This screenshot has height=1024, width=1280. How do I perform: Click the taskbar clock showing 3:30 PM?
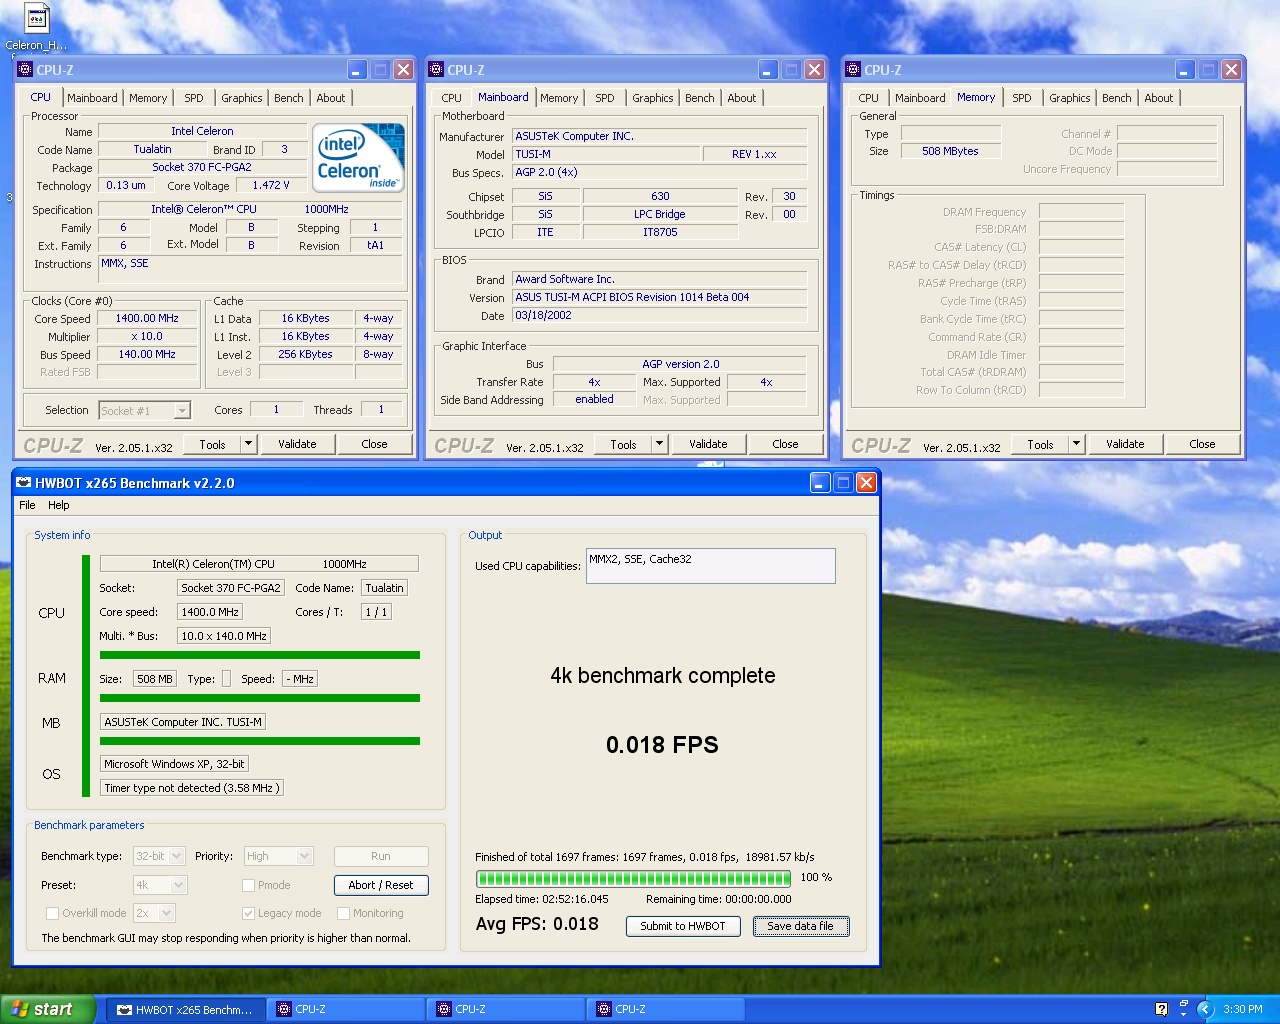pos(1243,1009)
